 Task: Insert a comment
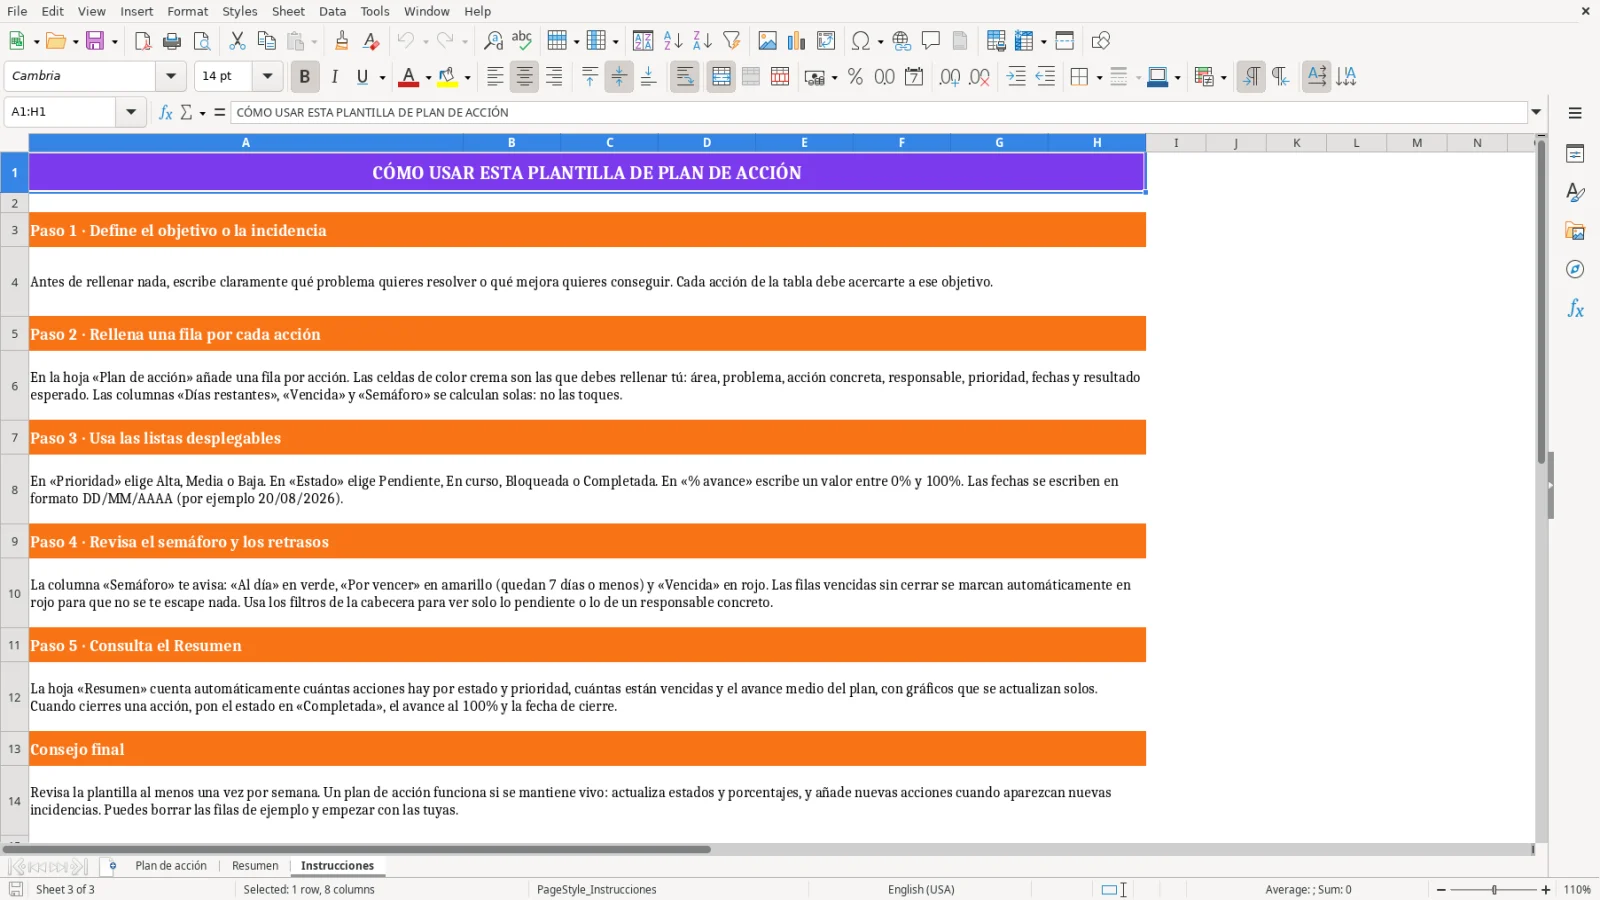coord(931,41)
